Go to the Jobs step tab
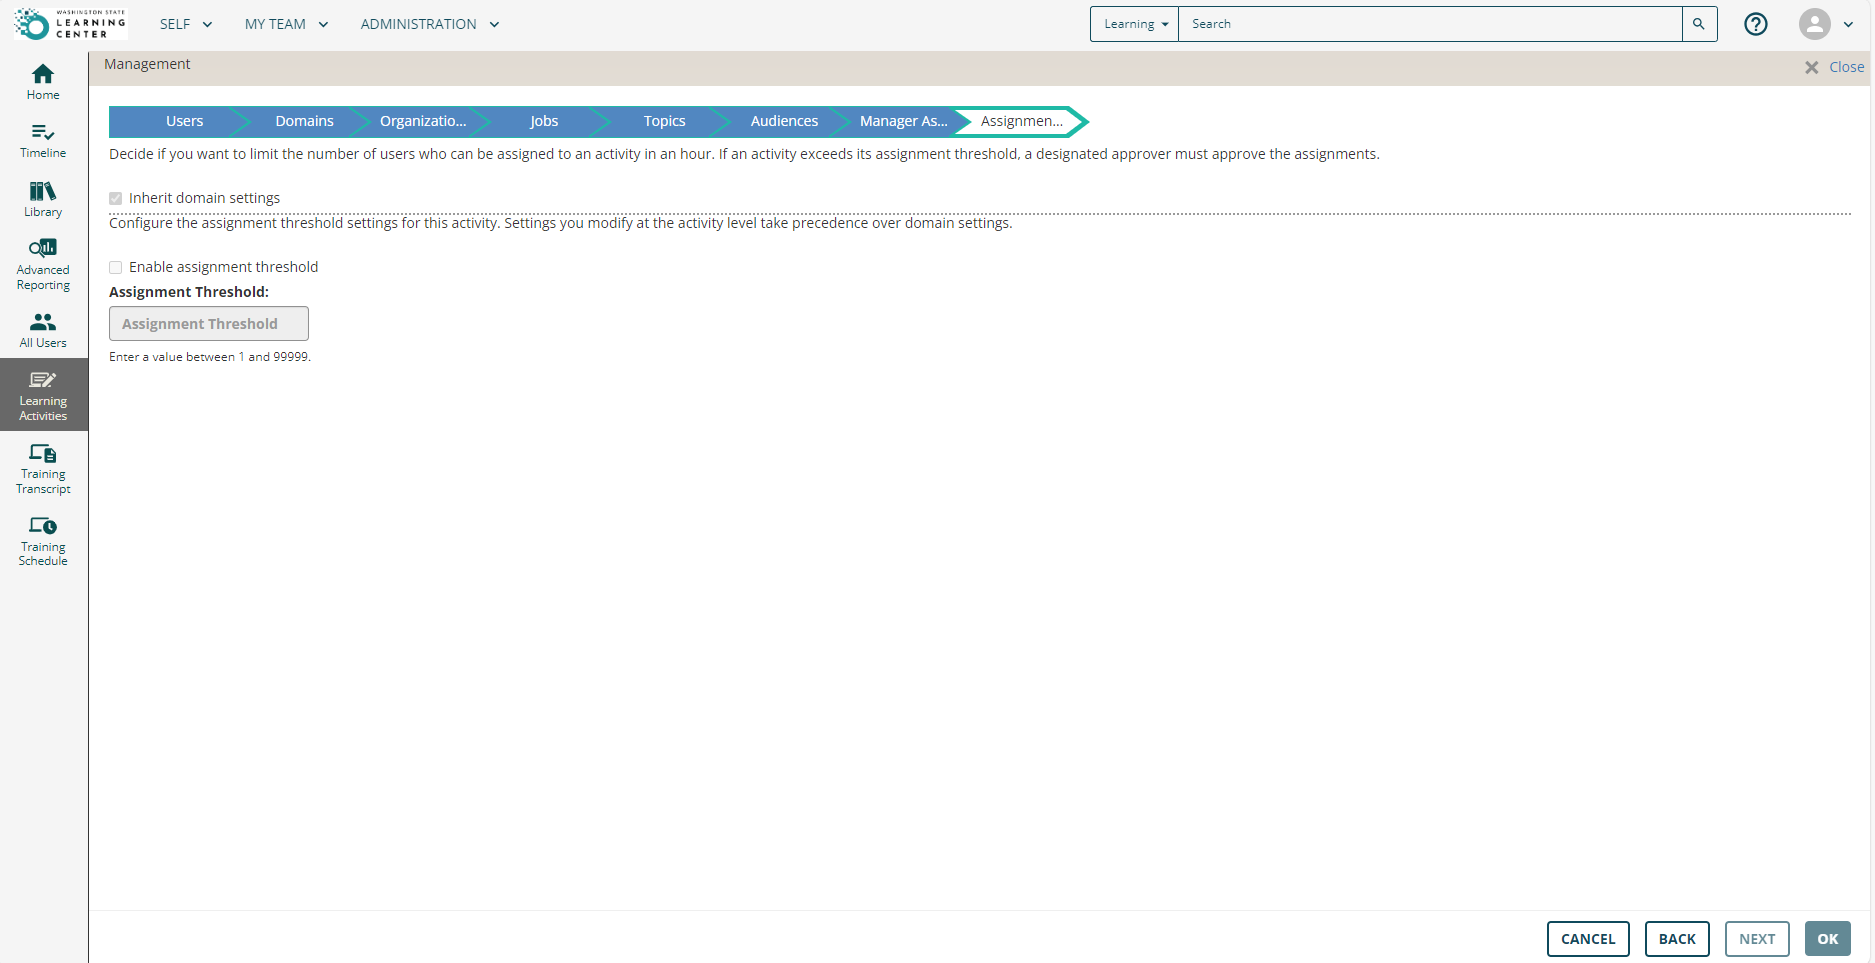 pyautogui.click(x=542, y=121)
